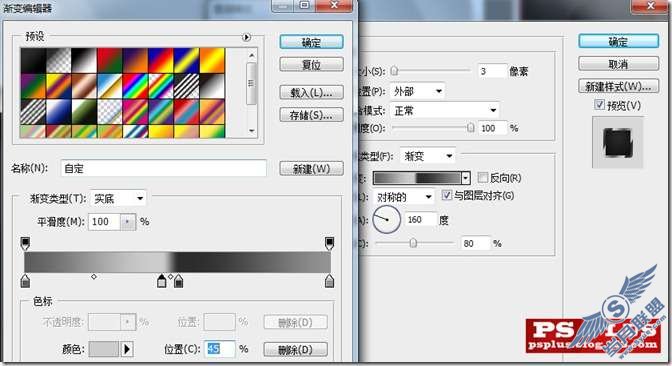The height and width of the screenshot is (366, 672).
Task: Open the presets flyout menu arrow
Action: pyautogui.click(x=246, y=37)
